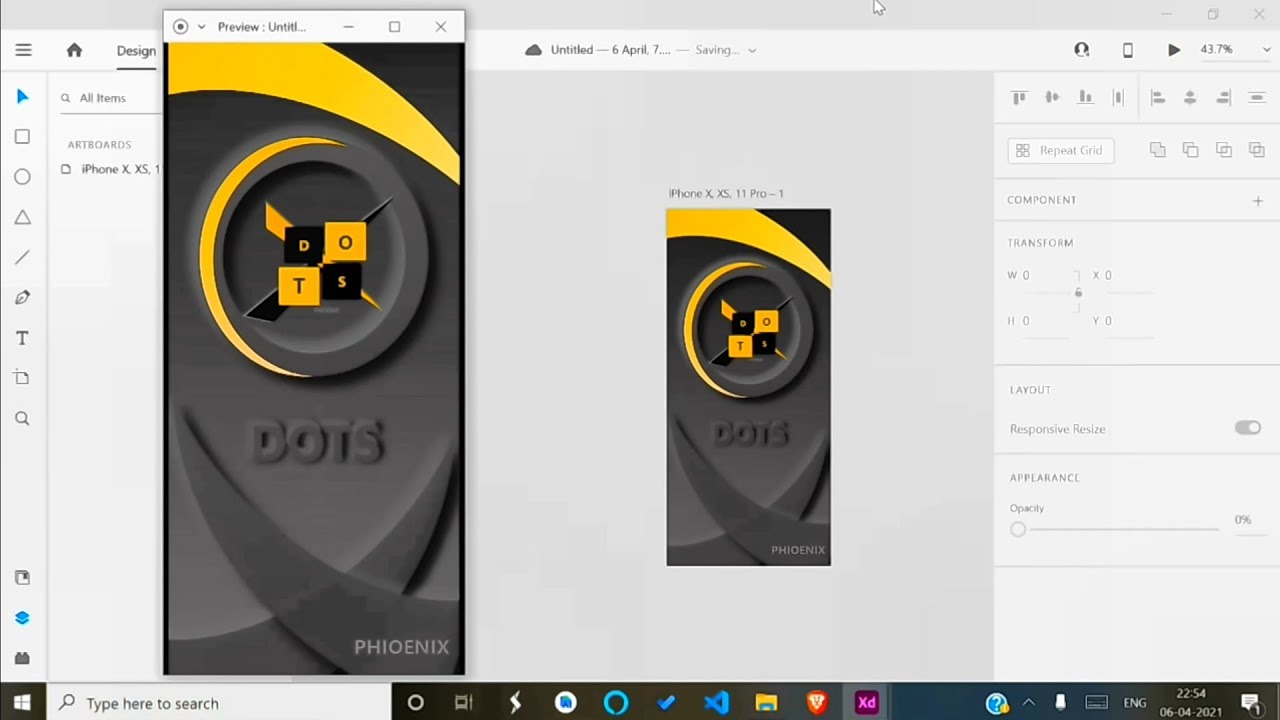Add a component with plus button

point(1257,200)
